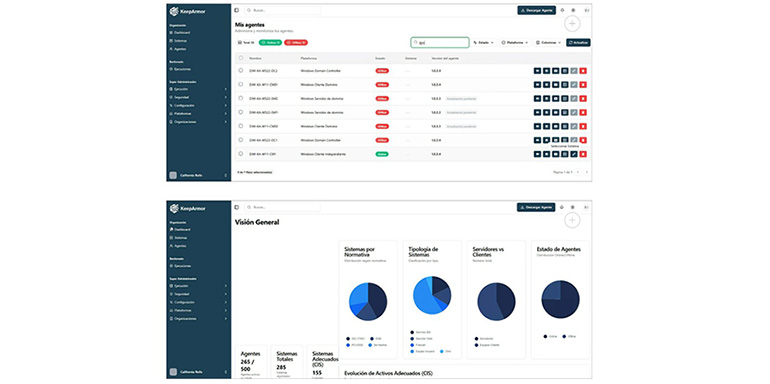The height and width of the screenshot is (384, 770).
Task: Click grey pencil icon in row ending DC2
Action: click(x=574, y=71)
